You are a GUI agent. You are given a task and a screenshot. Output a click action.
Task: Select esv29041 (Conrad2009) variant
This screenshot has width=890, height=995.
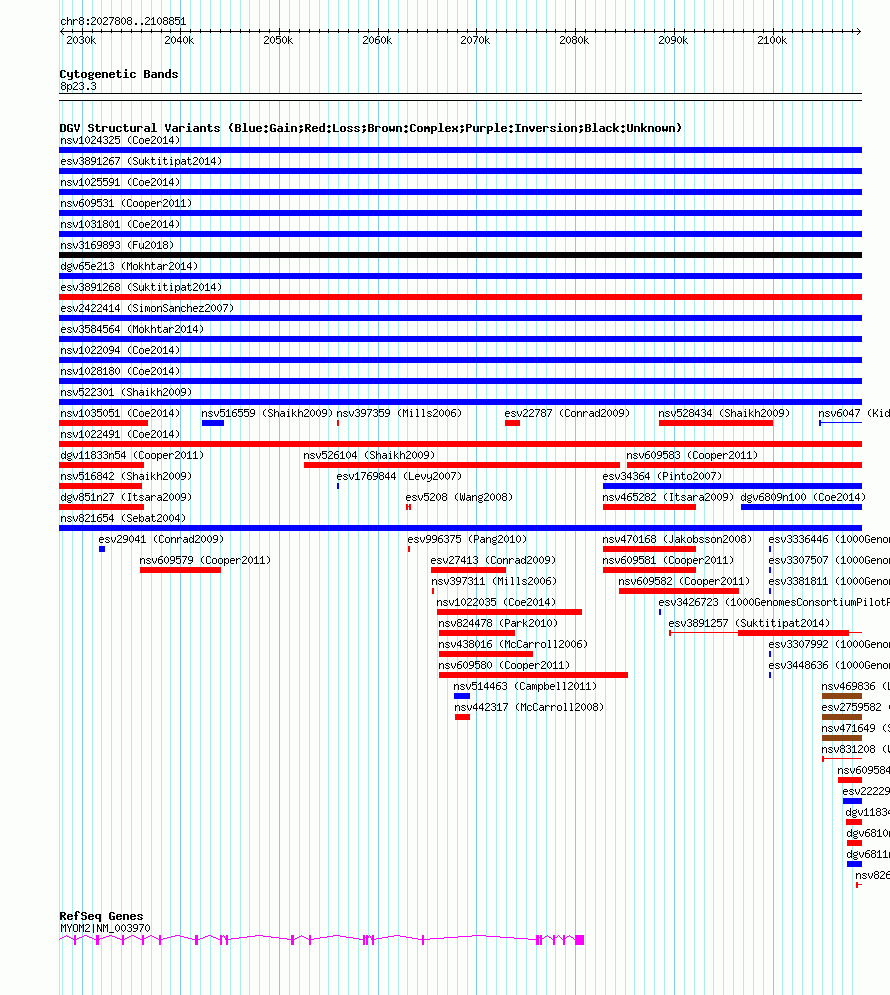(102, 549)
